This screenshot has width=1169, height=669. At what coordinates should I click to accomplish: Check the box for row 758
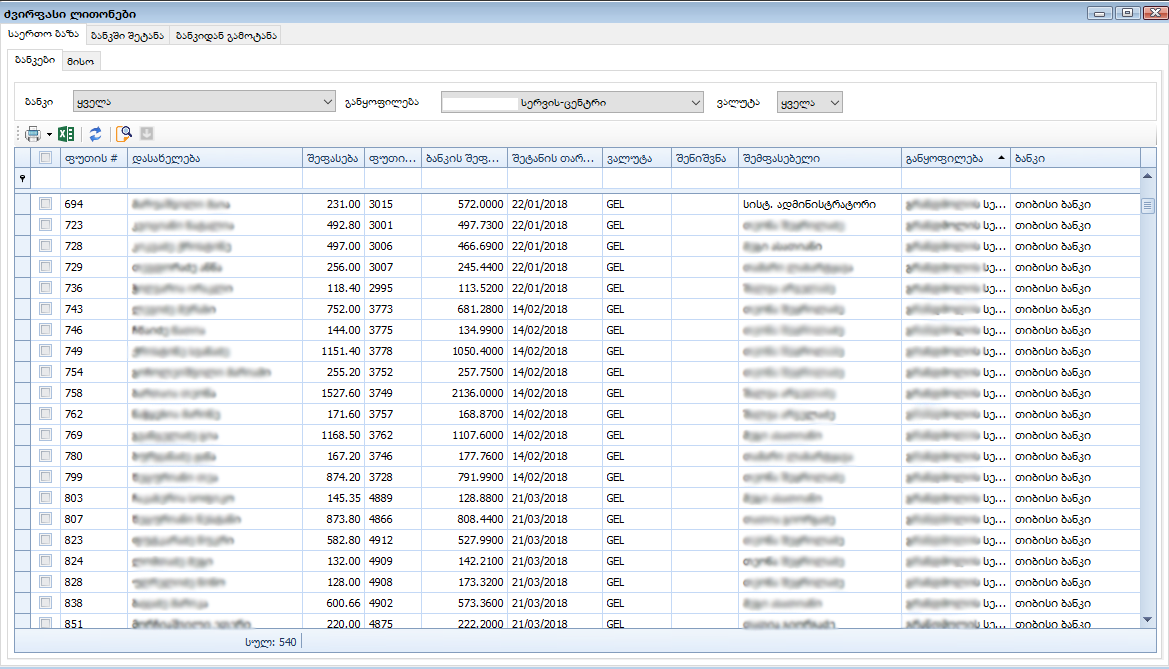[45, 393]
